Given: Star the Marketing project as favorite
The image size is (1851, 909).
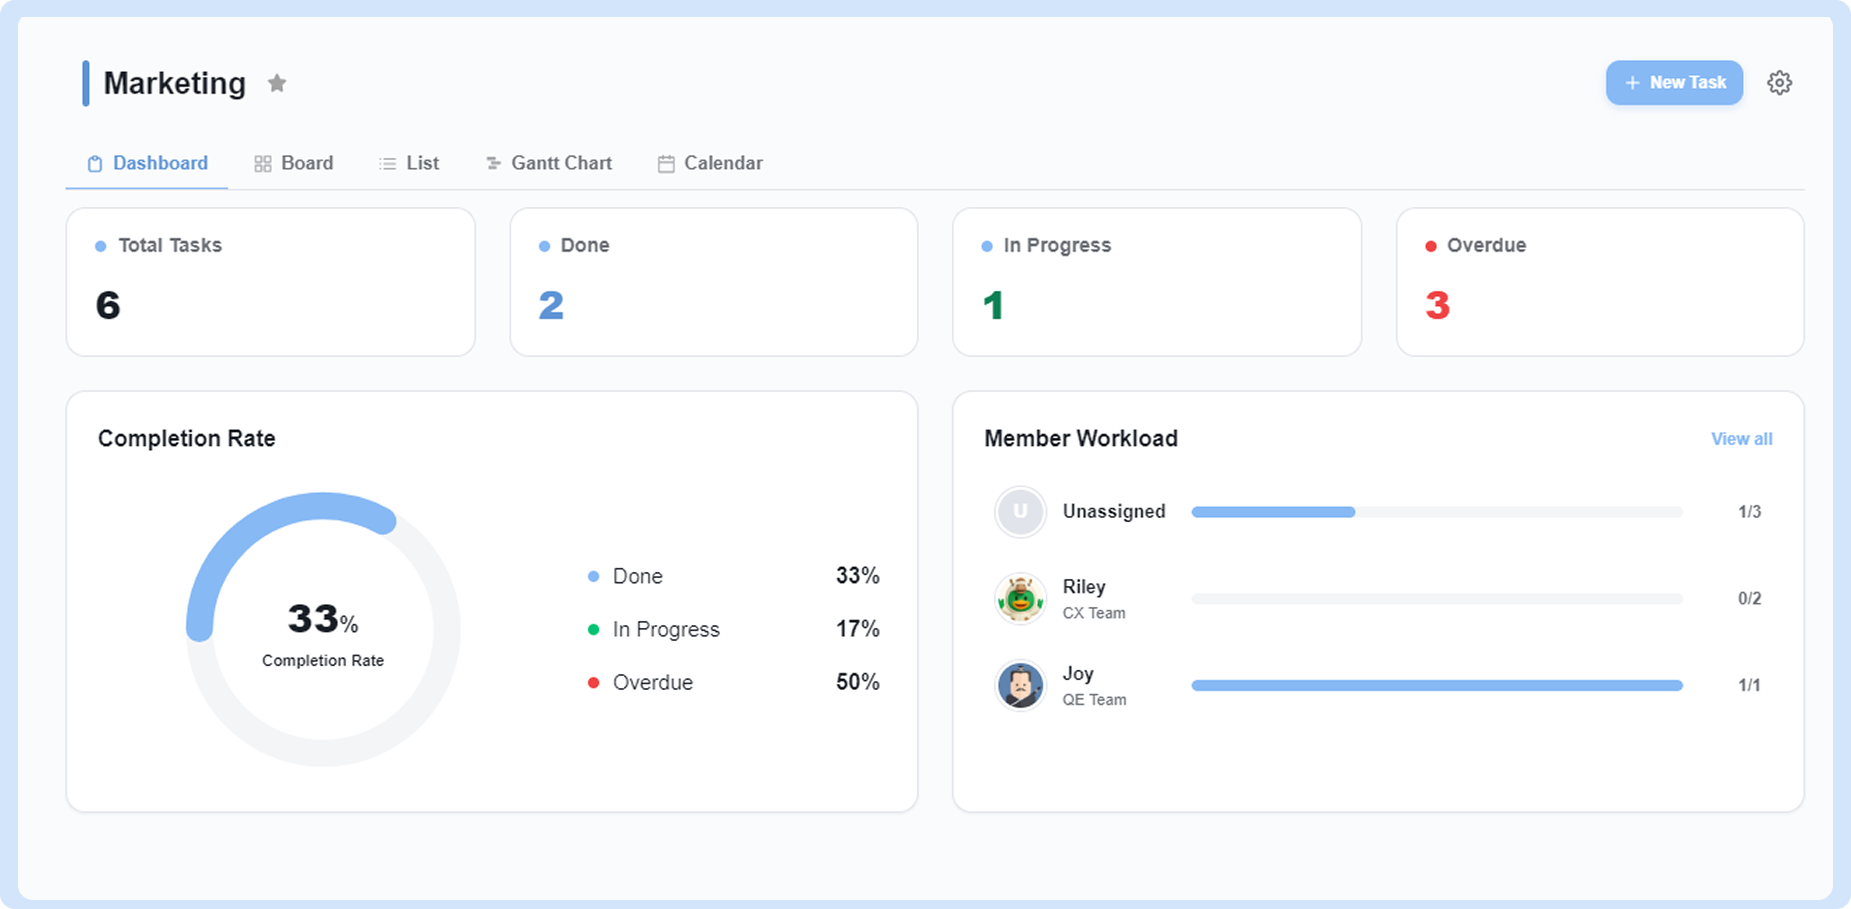Looking at the screenshot, I should (x=277, y=83).
